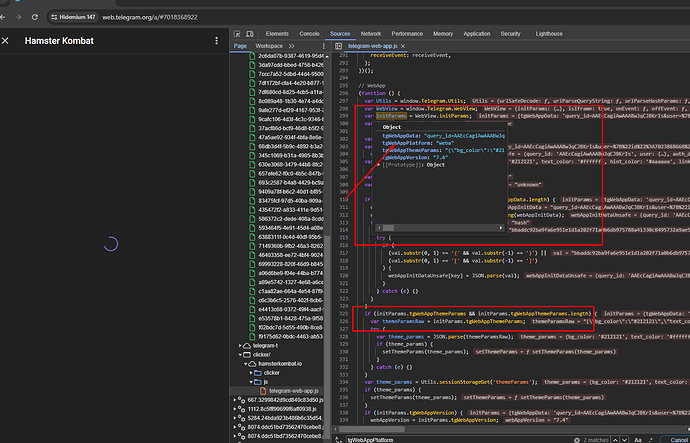Click the js folder icon
690x443 pixels.
tap(258, 382)
